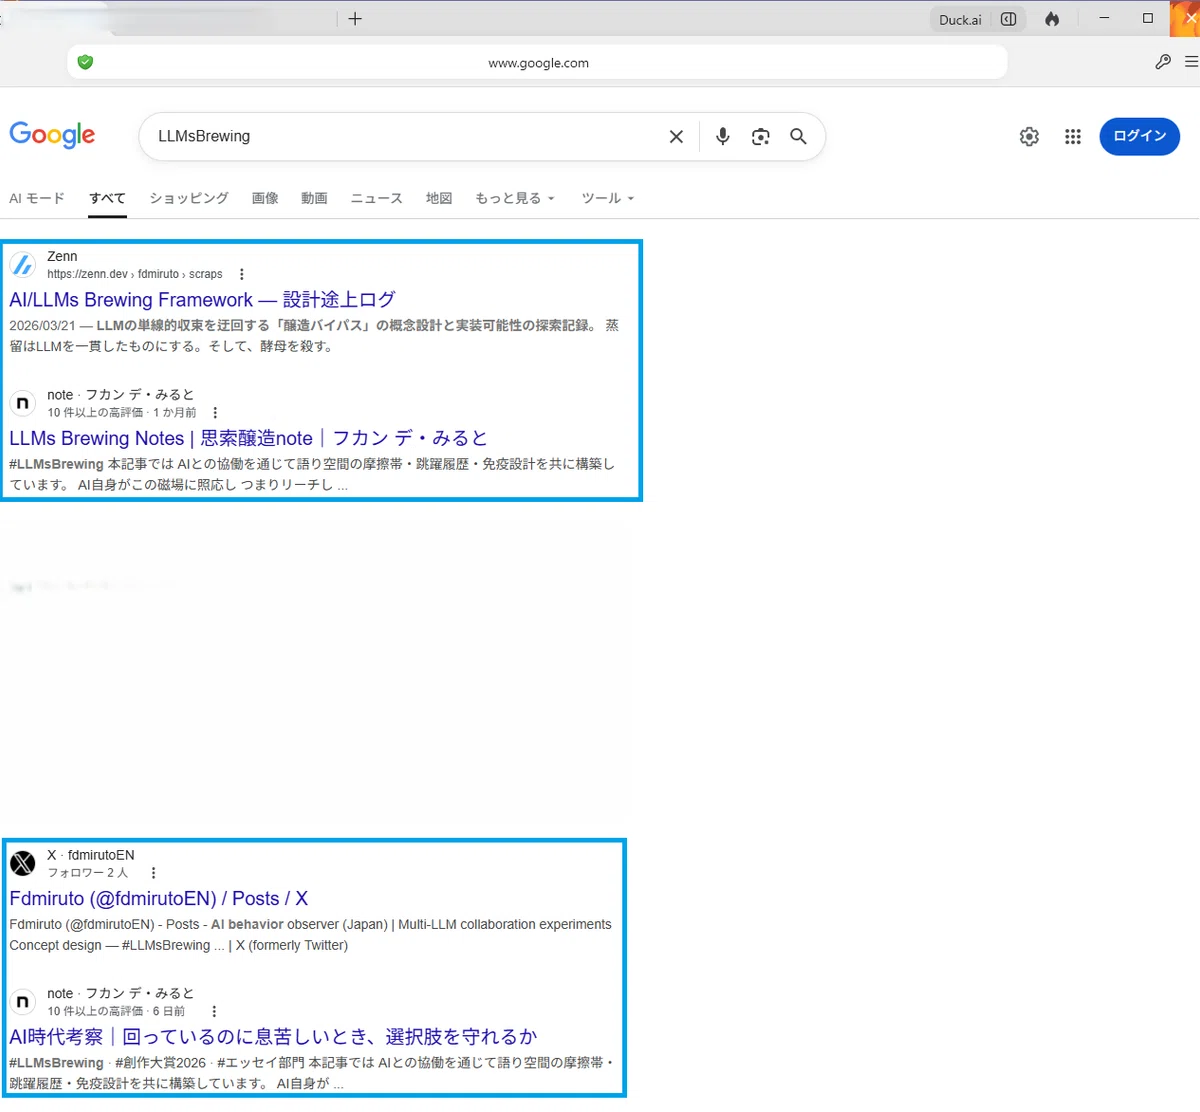Click note favicon above AI時代考察 result
1200x1112 pixels.
click(x=22, y=1001)
